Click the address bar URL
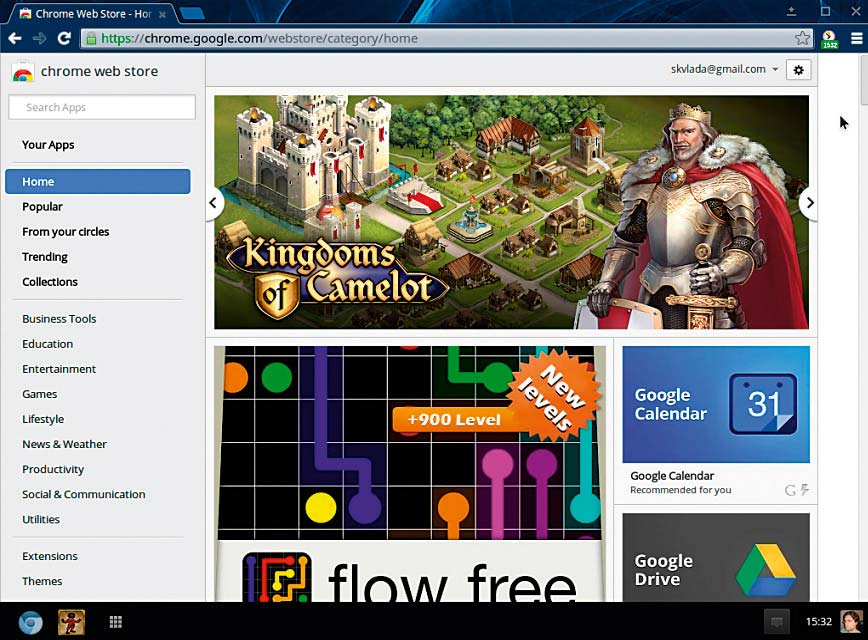The width and height of the screenshot is (868, 640). tap(259, 38)
